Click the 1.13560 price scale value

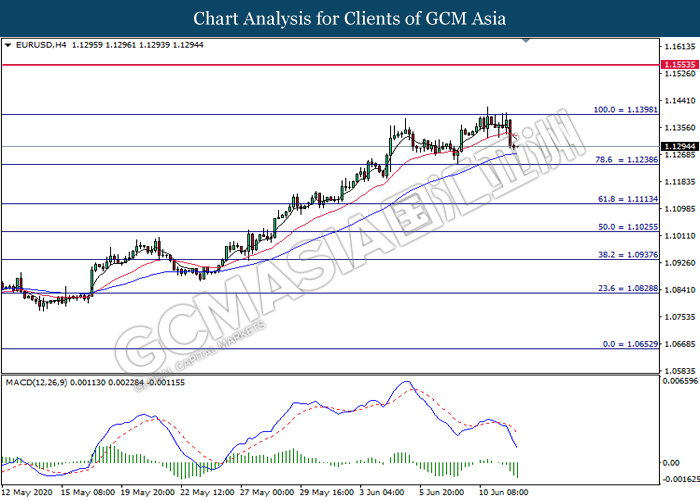coord(680,128)
